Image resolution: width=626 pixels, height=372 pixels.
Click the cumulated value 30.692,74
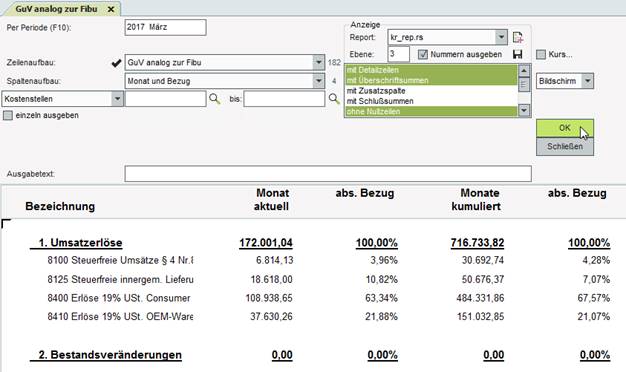point(483,260)
